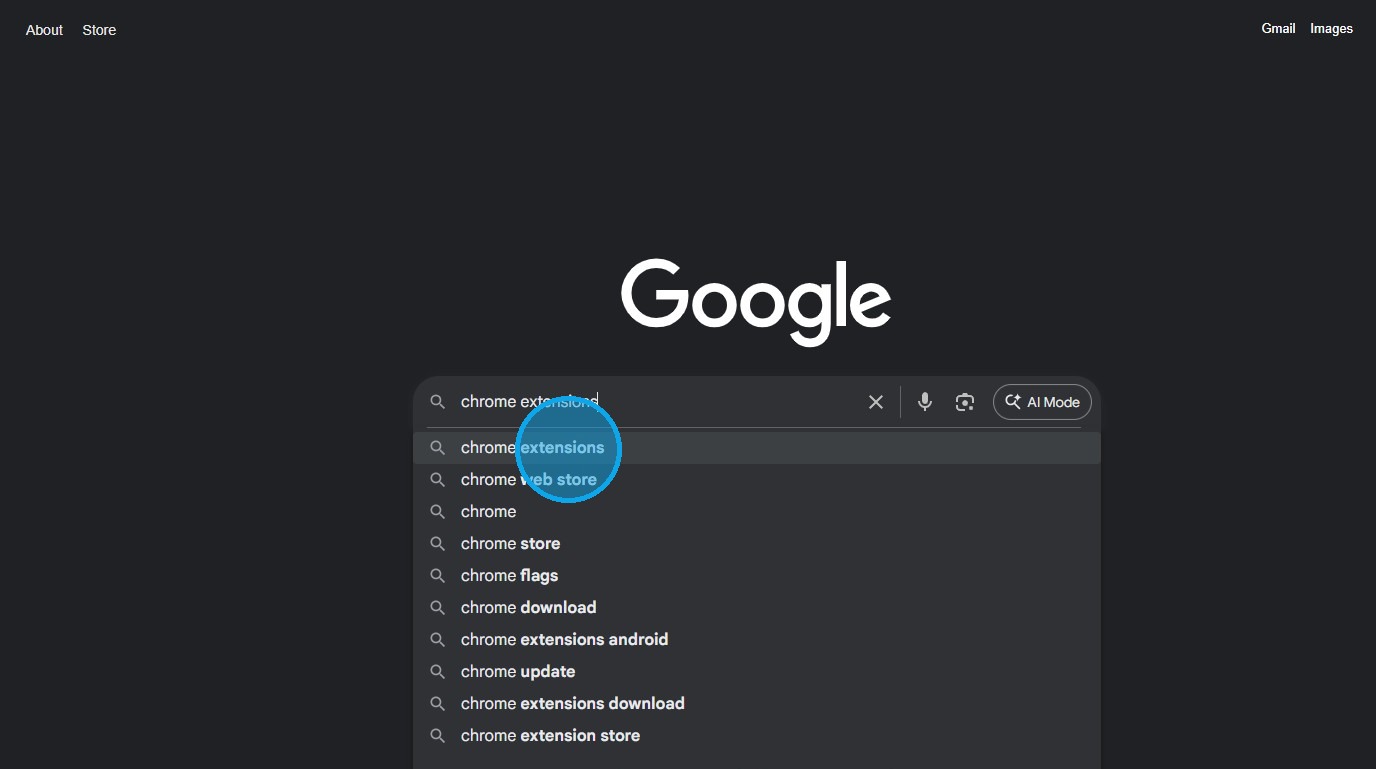
Task: Click the magnifier icon beside 'chrome download'
Action: (x=437, y=608)
